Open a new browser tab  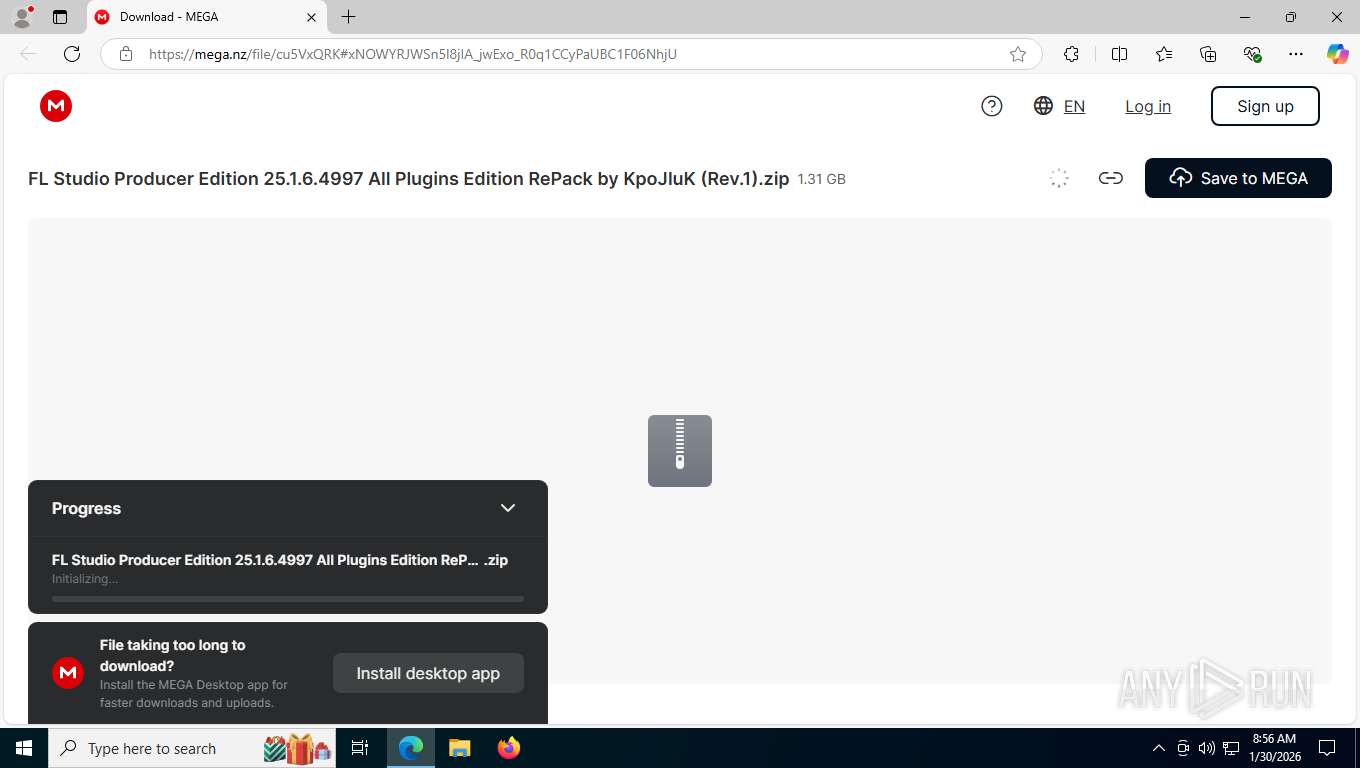(x=348, y=17)
